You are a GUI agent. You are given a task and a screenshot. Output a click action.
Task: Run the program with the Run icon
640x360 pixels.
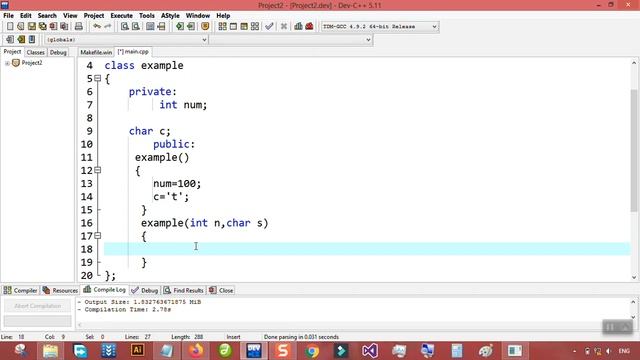233,27
